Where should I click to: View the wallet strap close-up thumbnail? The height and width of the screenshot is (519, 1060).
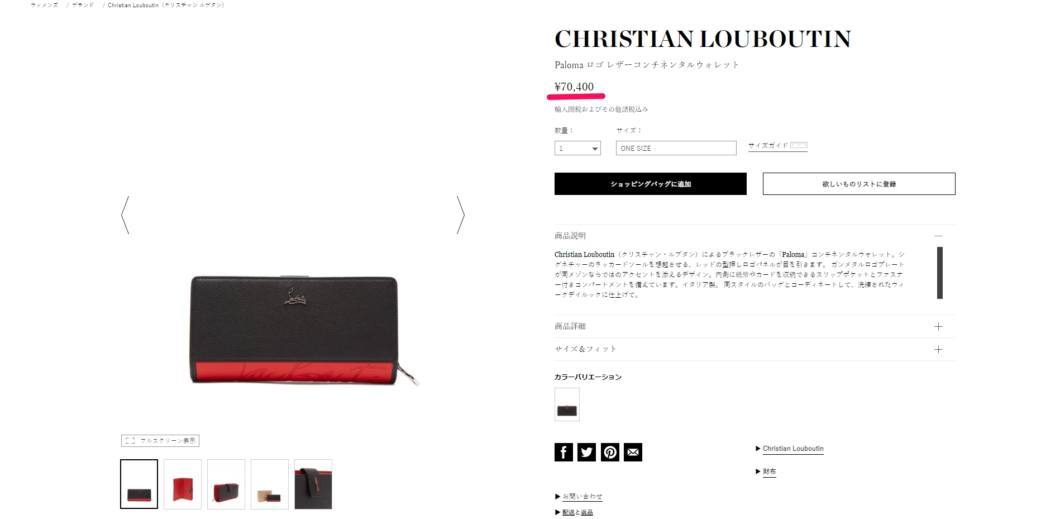(x=313, y=484)
